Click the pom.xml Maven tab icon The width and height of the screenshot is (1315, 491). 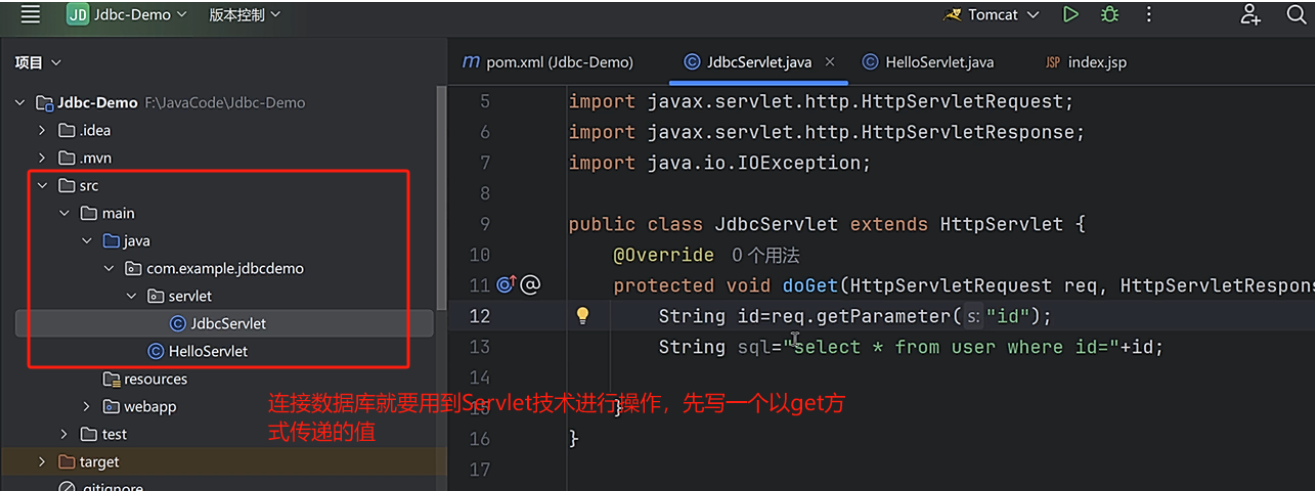coord(470,62)
